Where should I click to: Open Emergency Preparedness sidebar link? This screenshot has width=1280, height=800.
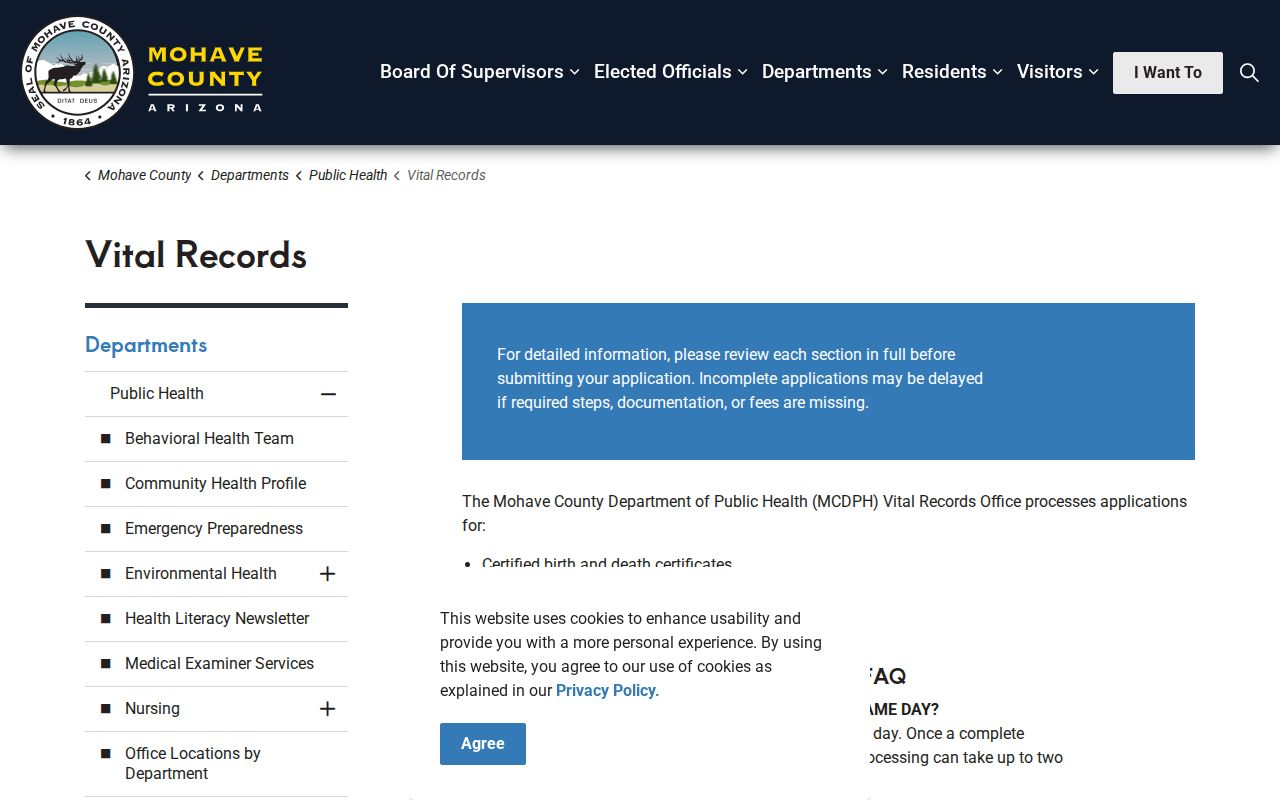(x=214, y=528)
